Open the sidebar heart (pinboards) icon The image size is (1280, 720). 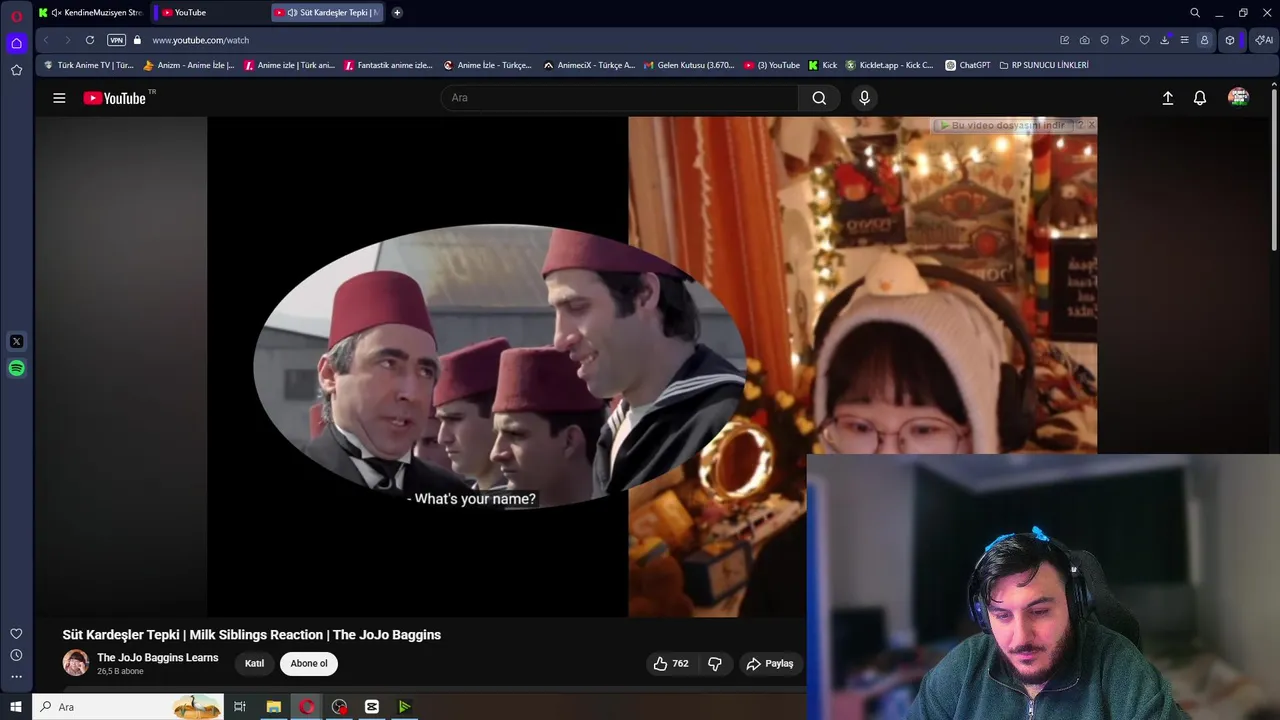16,634
